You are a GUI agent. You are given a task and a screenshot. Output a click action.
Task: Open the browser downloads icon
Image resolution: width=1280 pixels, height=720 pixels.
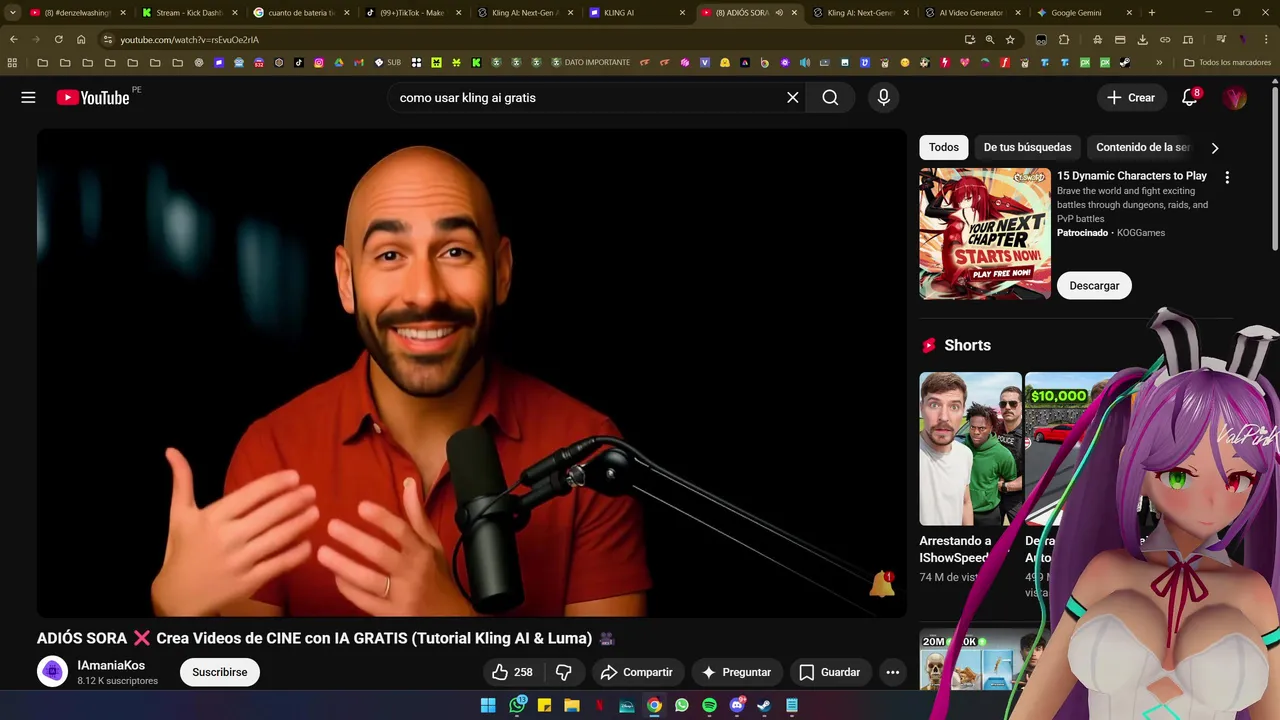click(1142, 39)
